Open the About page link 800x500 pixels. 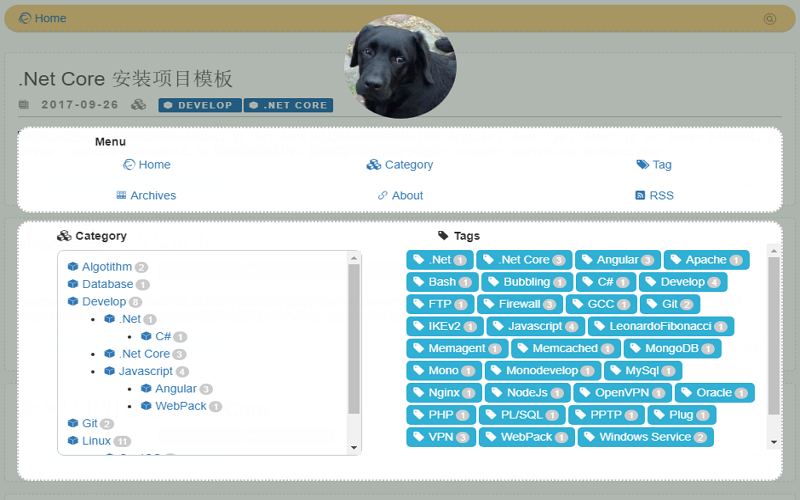tap(400, 196)
